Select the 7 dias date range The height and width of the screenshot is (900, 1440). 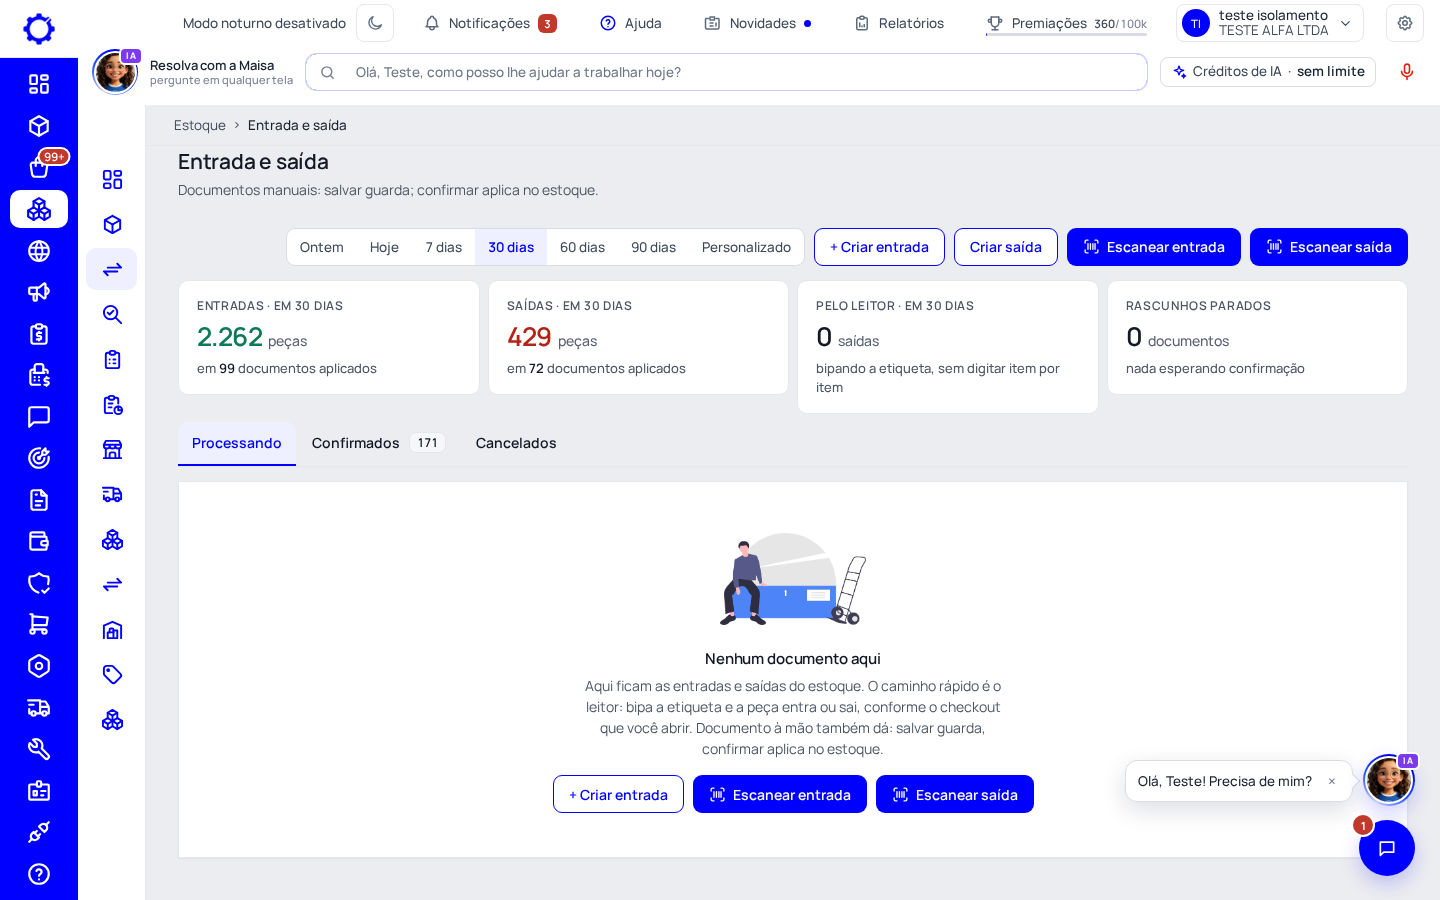444,247
